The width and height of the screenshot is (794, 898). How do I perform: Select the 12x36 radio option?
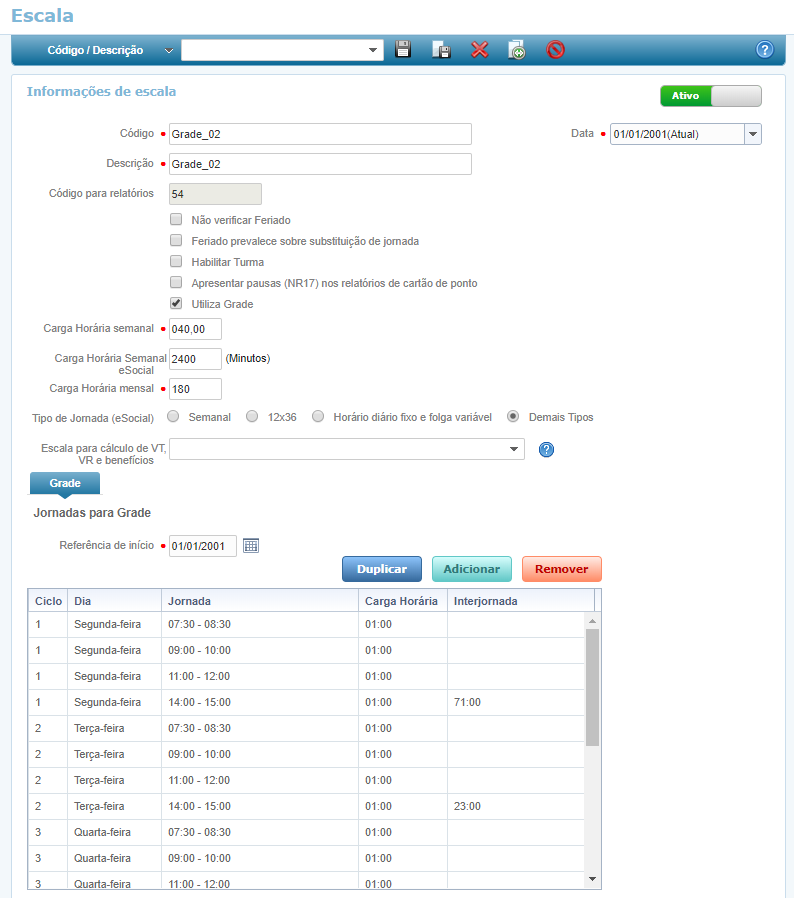[252, 417]
